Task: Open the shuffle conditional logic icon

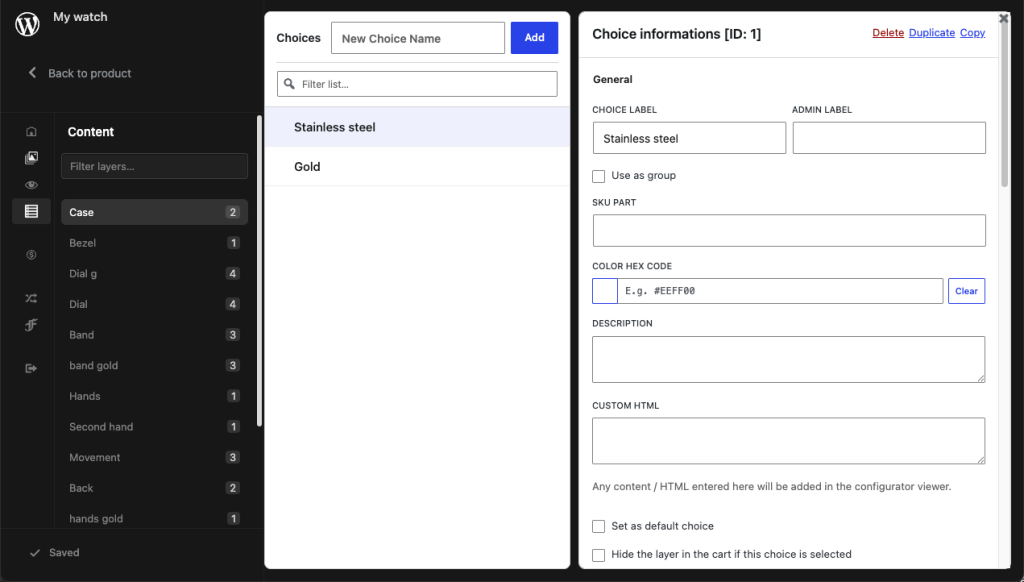Action: coord(31,299)
